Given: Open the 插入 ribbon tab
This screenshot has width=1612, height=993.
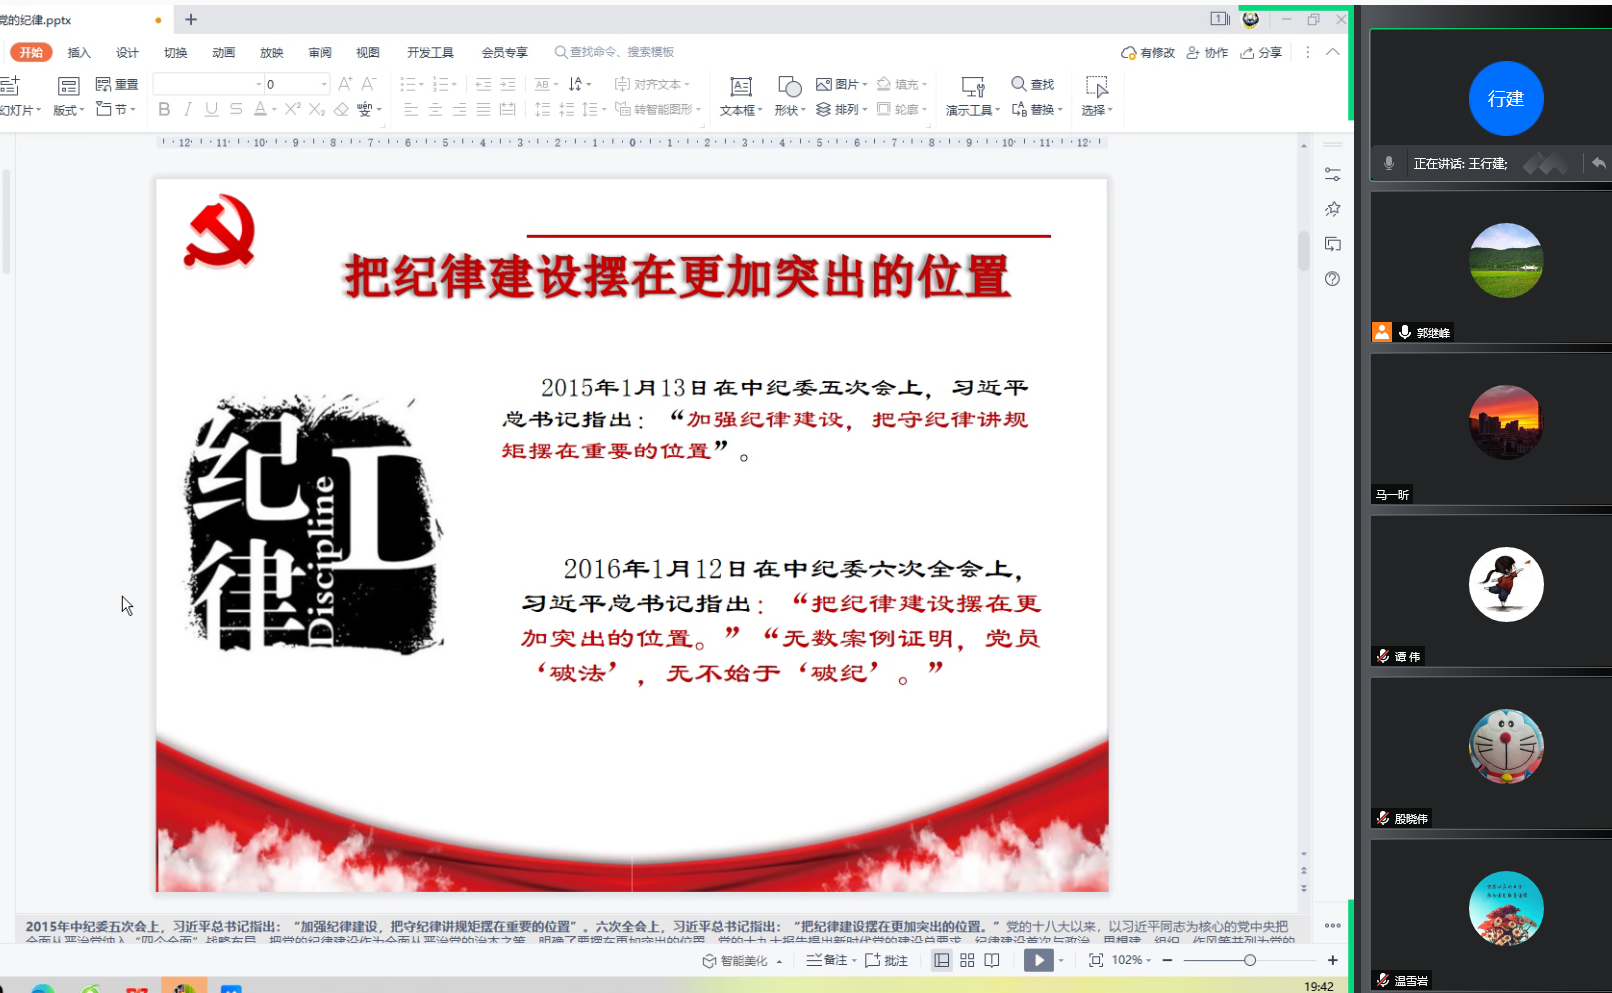Looking at the screenshot, I should pos(79,52).
